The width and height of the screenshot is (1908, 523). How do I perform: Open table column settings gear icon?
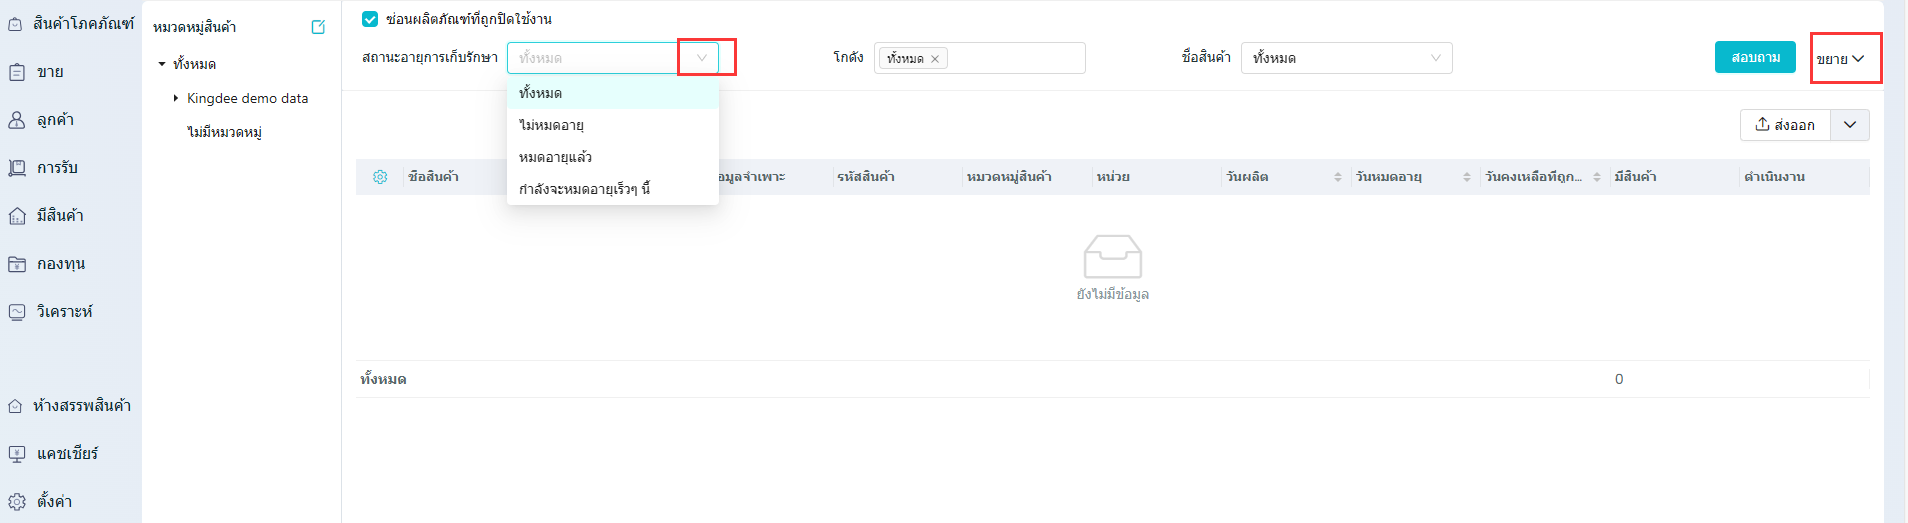[380, 177]
